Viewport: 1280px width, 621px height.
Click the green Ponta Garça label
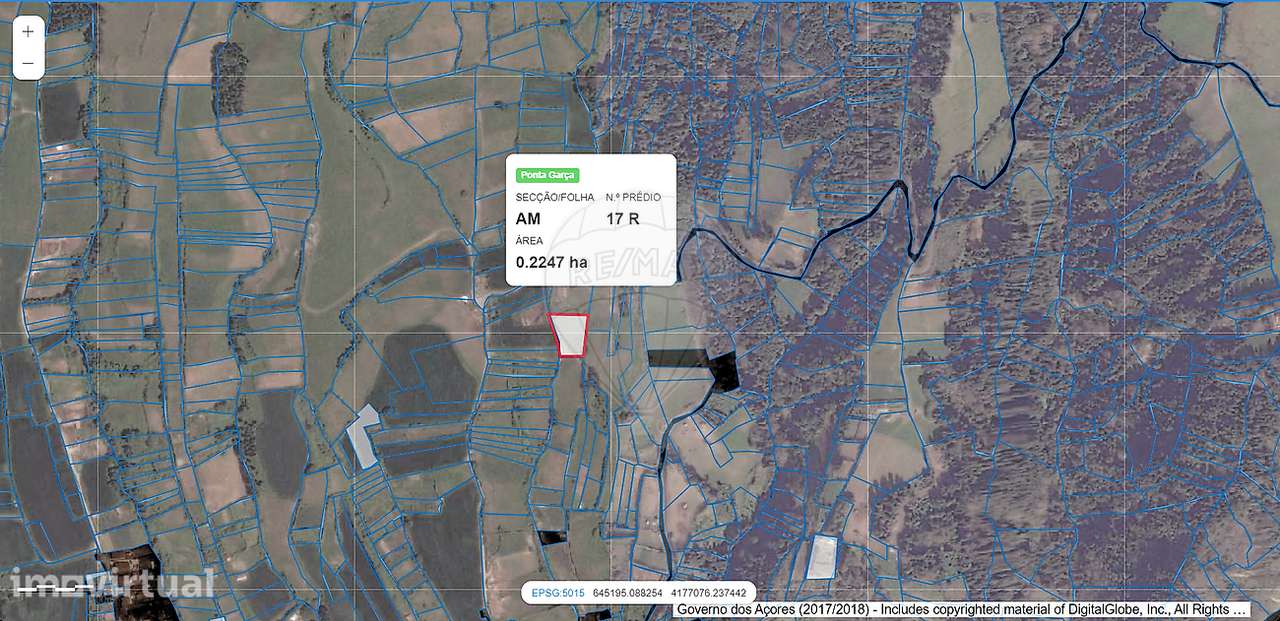click(548, 175)
